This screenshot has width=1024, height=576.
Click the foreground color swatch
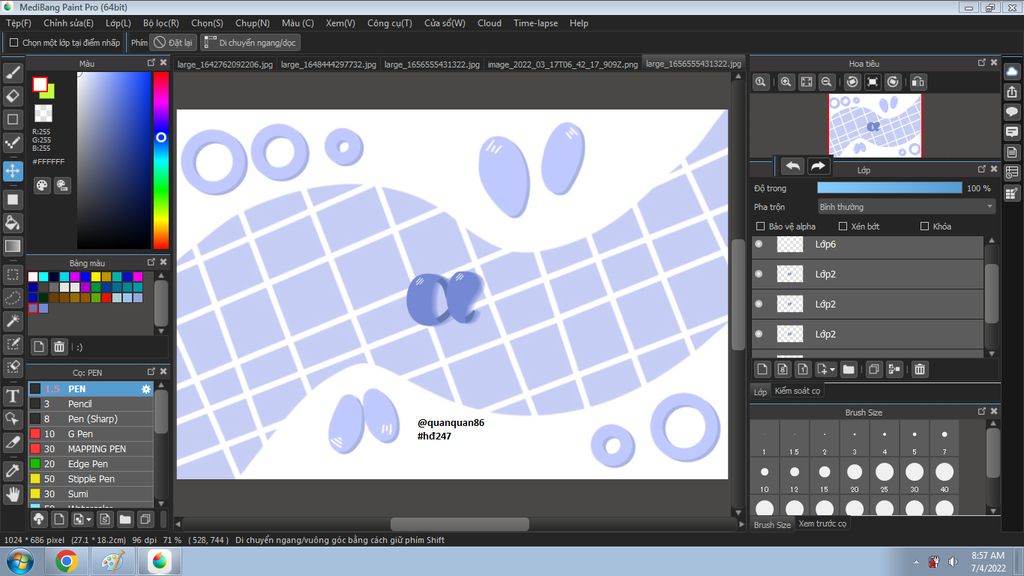tap(40, 84)
